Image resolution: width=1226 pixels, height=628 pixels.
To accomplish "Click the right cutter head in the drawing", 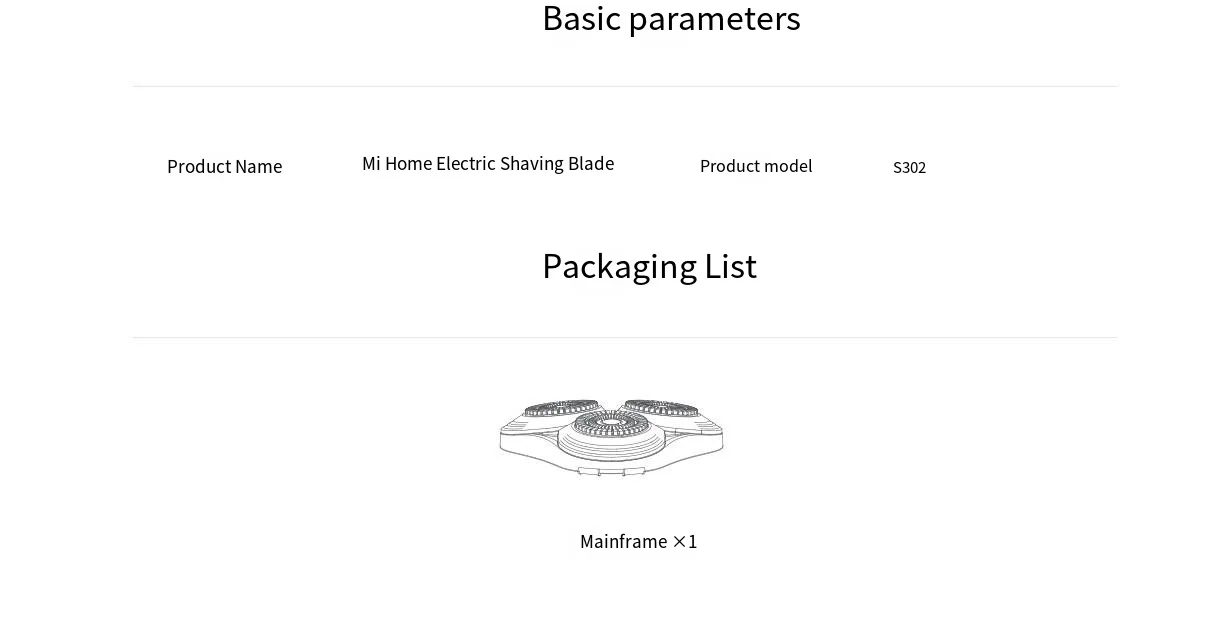I will coord(661,409).
